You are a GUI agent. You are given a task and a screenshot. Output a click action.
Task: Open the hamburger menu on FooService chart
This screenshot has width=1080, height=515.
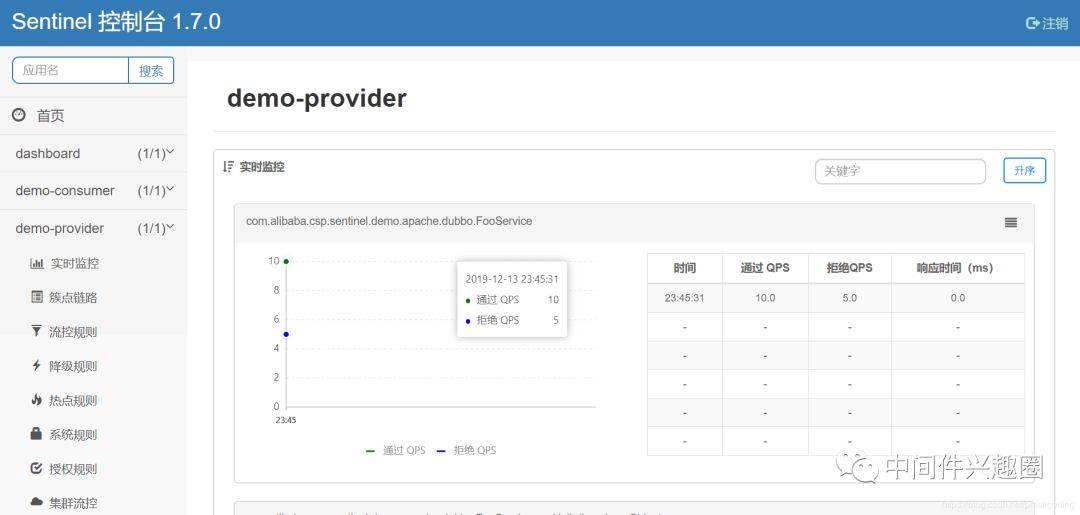pyautogui.click(x=1010, y=222)
